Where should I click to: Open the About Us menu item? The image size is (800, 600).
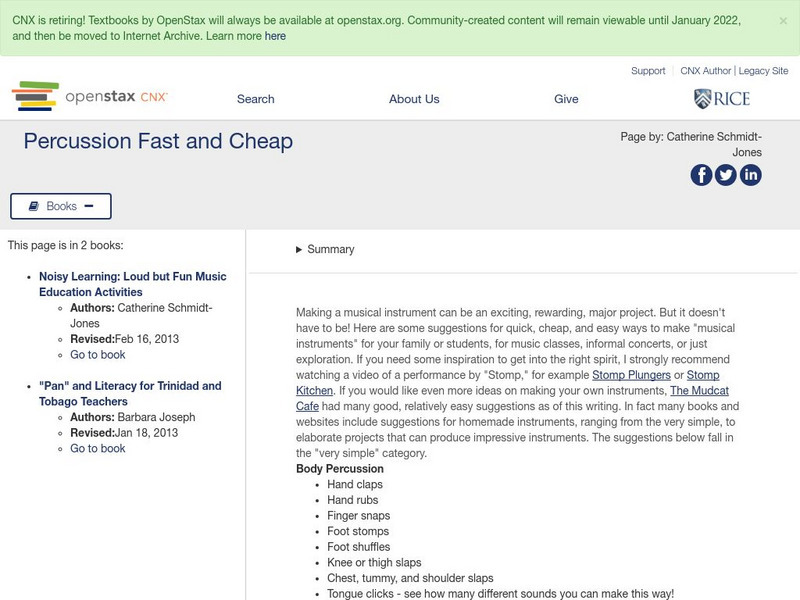414,99
